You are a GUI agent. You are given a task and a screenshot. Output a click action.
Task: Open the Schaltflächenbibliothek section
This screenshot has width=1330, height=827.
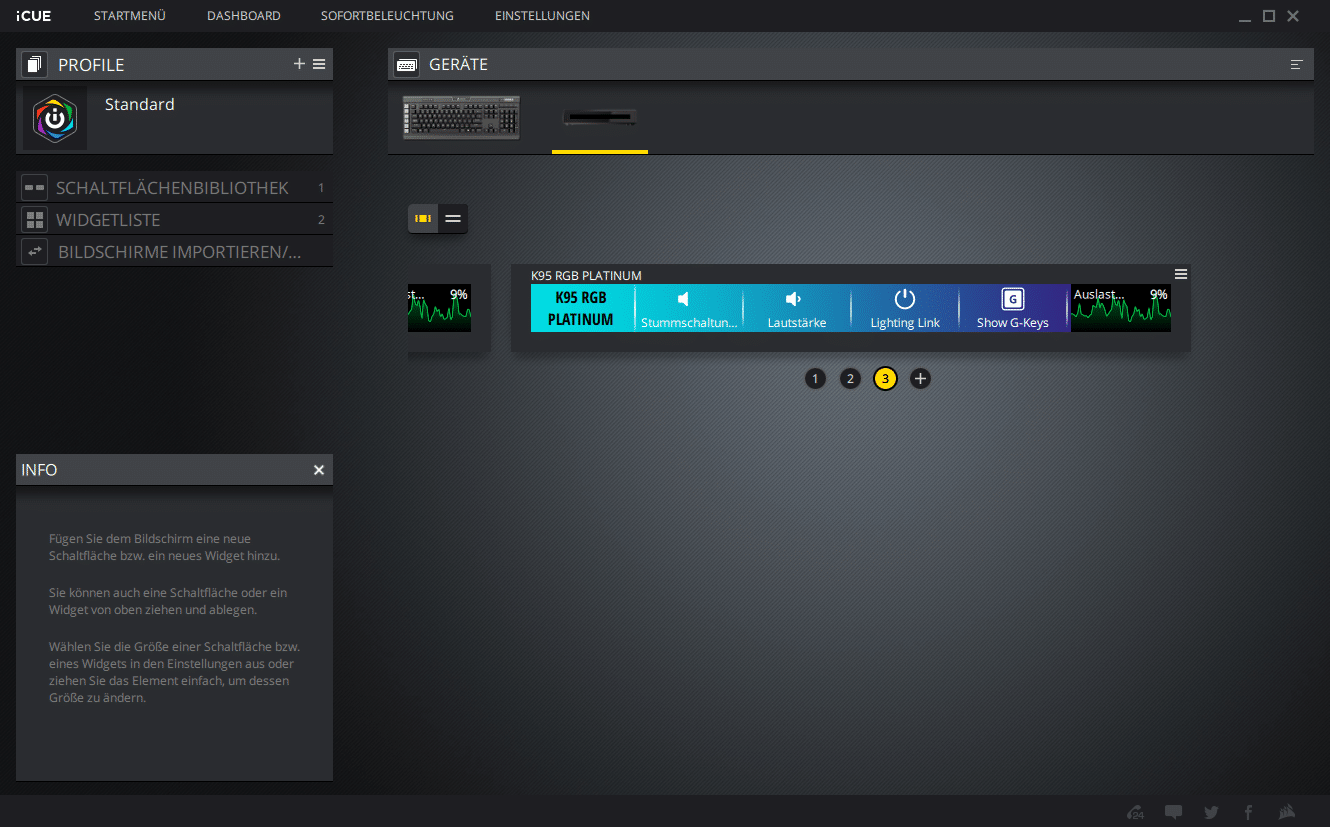pyautogui.click(x=172, y=188)
